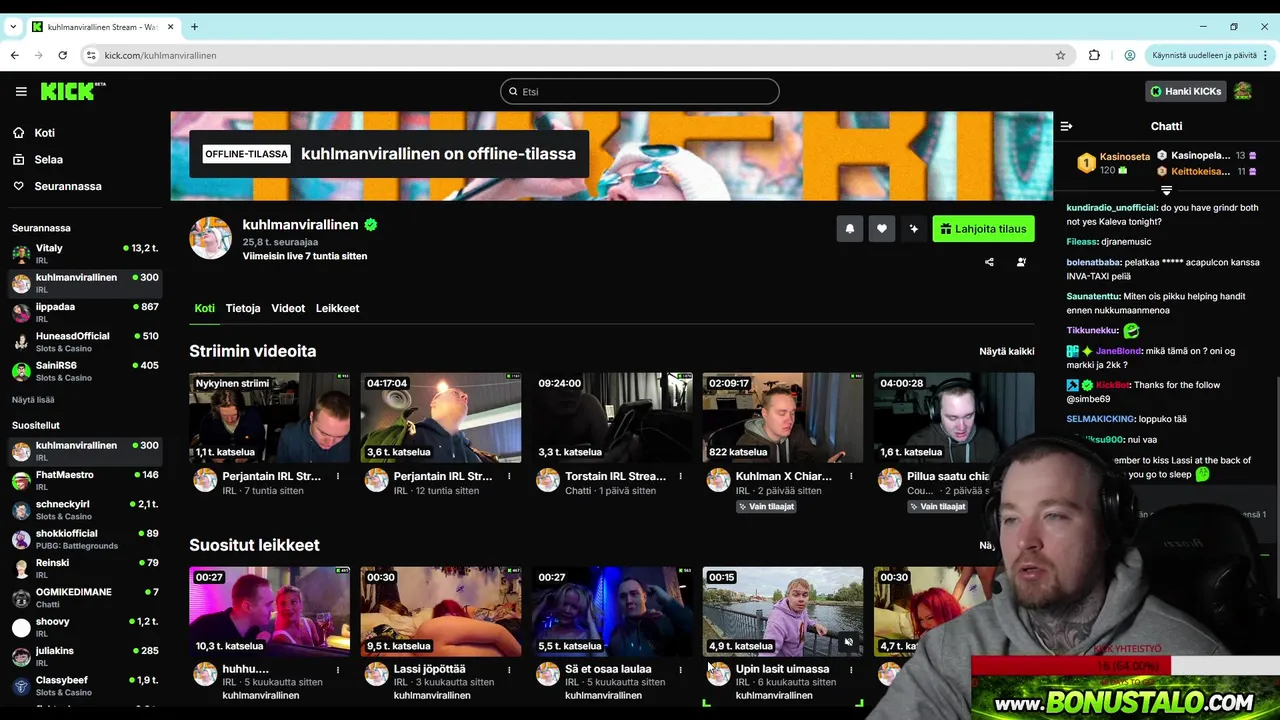Open options for Torstain IRL Stream video
This screenshot has height=720, width=1280.
tap(680, 476)
